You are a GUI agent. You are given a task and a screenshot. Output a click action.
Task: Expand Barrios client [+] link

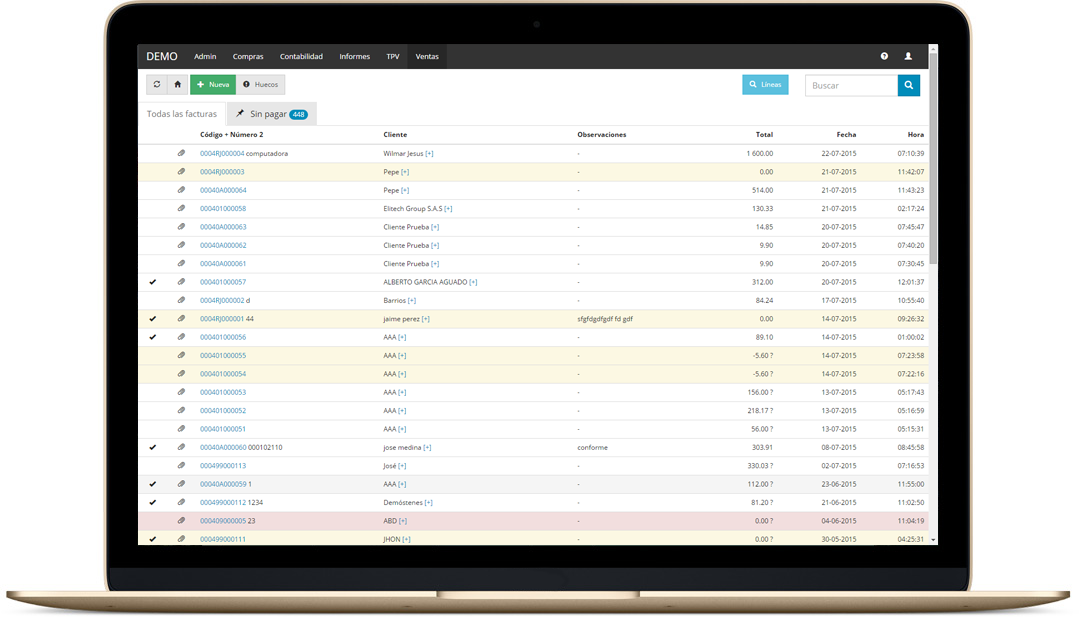coord(412,301)
